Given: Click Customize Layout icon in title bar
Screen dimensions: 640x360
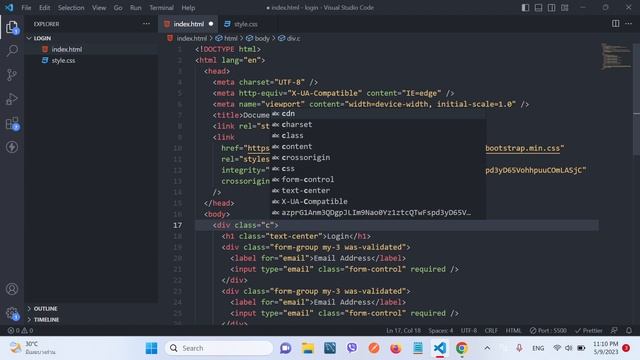Looking at the screenshot, I should tap(564, 7).
